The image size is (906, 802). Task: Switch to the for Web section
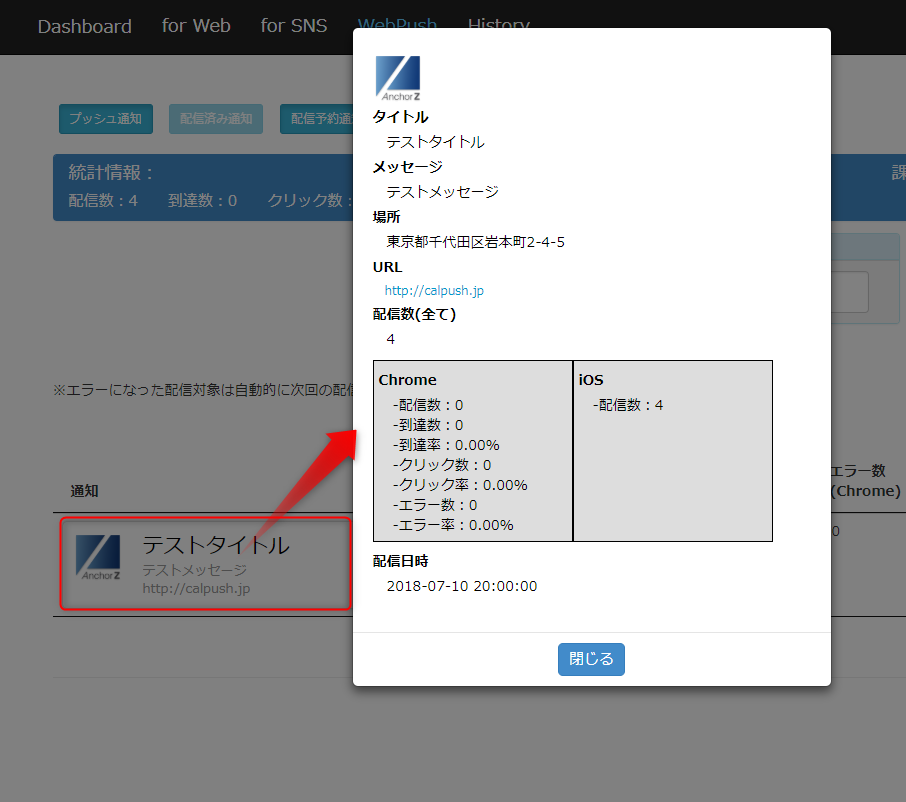coord(196,26)
